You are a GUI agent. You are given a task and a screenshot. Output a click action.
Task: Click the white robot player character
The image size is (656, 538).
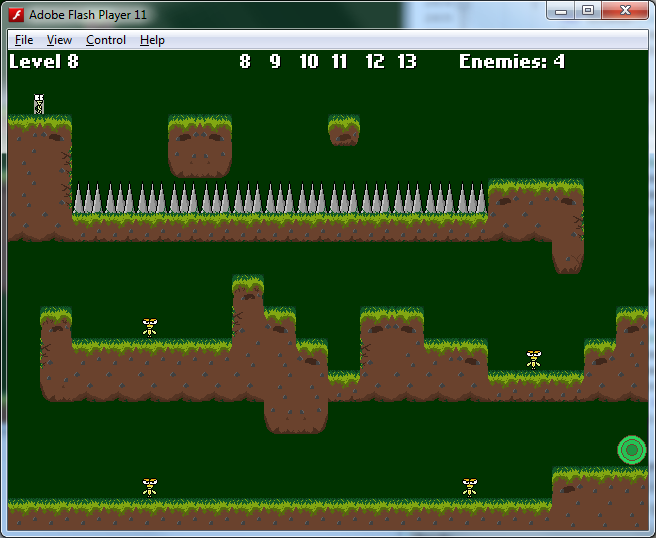tap(39, 104)
